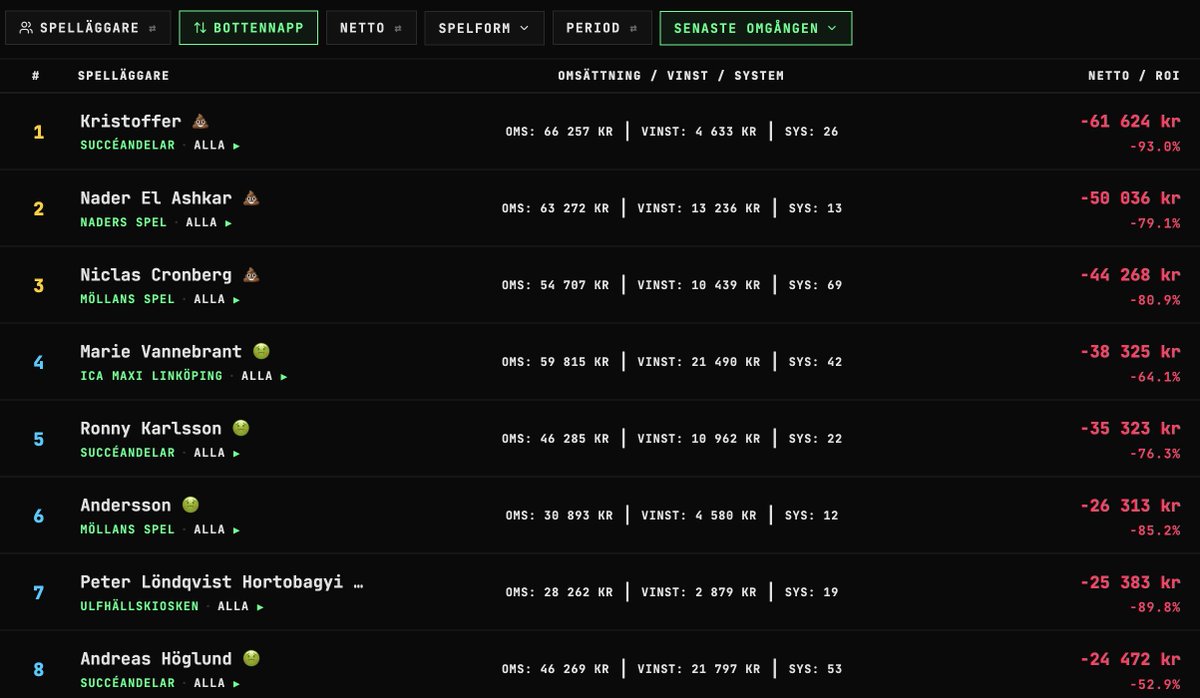Click the poop emoji beside Nader El Ashkar
The image size is (1200, 698).
[x=251, y=198]
